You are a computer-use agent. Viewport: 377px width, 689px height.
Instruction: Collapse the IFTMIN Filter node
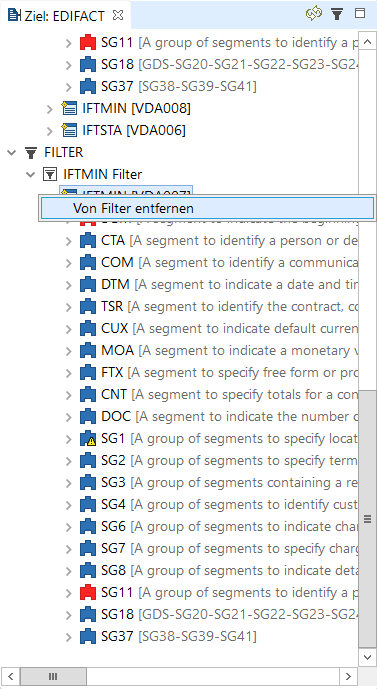click(30, 174)
